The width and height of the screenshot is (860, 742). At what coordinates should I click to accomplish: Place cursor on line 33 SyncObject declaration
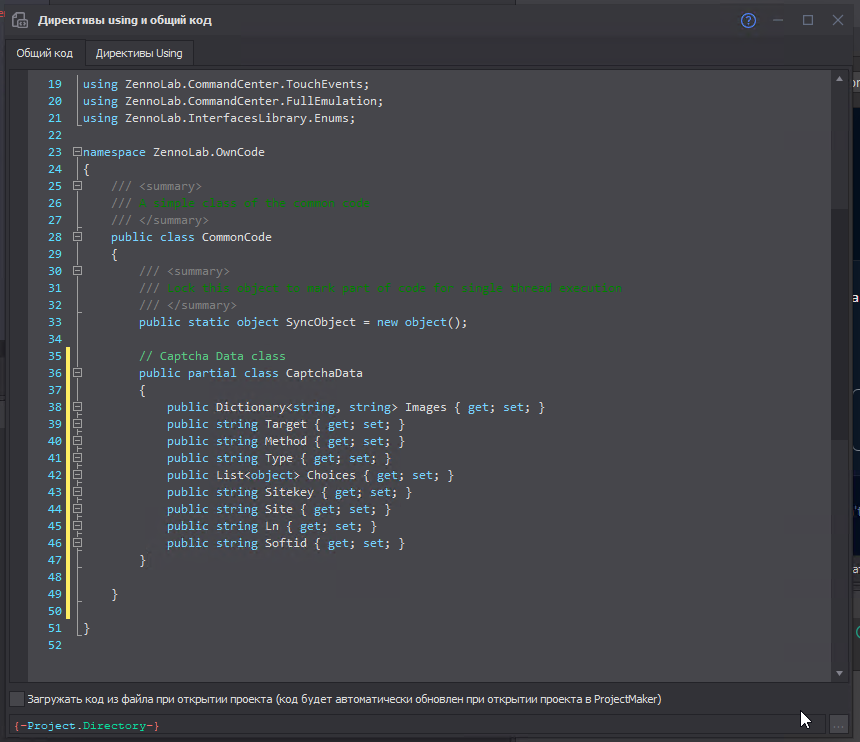303,322
